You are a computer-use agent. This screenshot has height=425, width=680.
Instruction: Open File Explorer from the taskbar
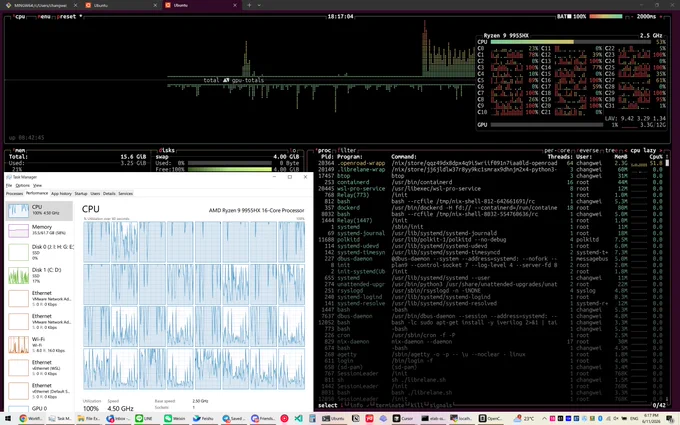tap(89, 418)
